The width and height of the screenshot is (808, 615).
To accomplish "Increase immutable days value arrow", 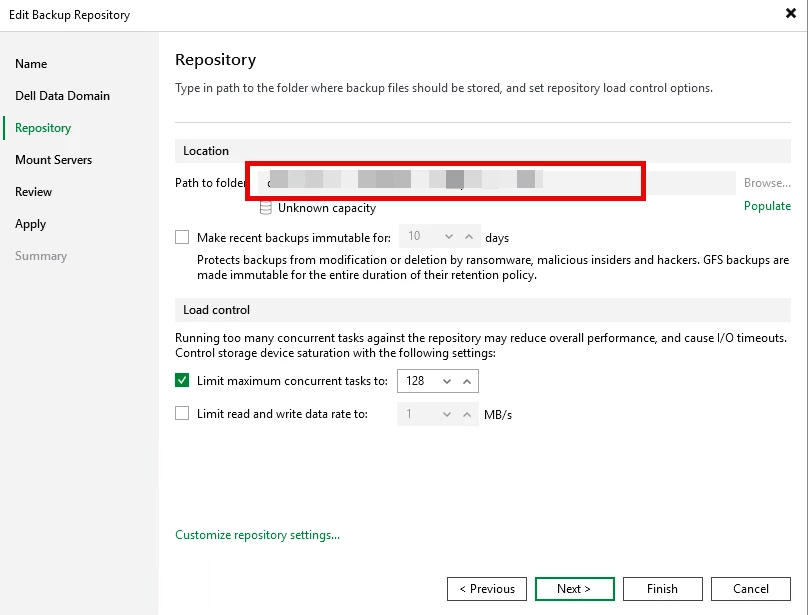I will pos(468,237).
